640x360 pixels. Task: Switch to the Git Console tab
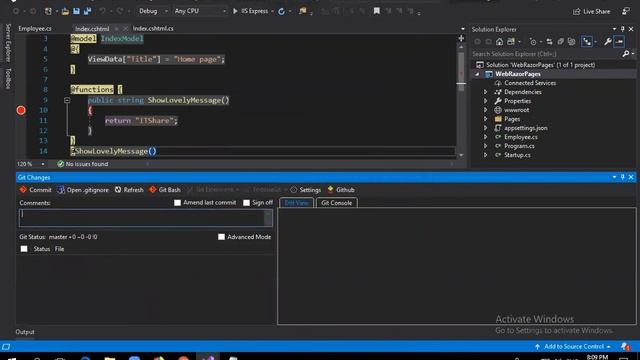coord(336,203)
